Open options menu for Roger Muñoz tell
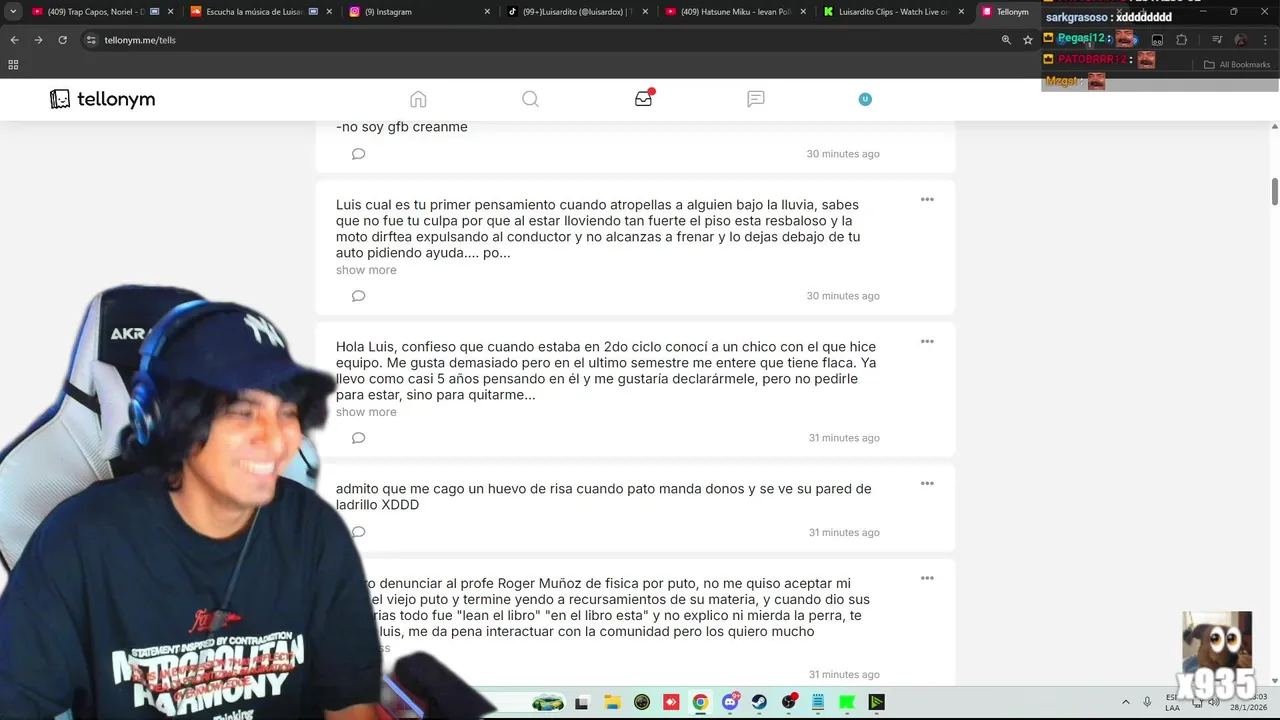1280x720 pixels. (x=927, y=578)
